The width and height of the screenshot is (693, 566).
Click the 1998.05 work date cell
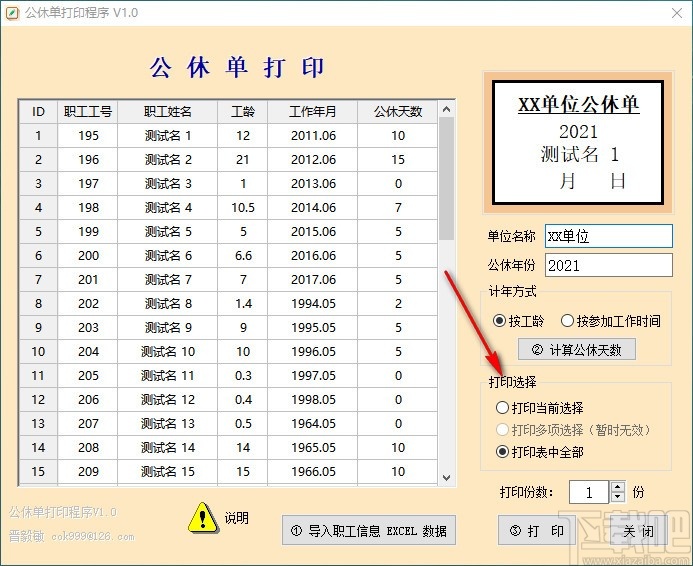(312, 399)
